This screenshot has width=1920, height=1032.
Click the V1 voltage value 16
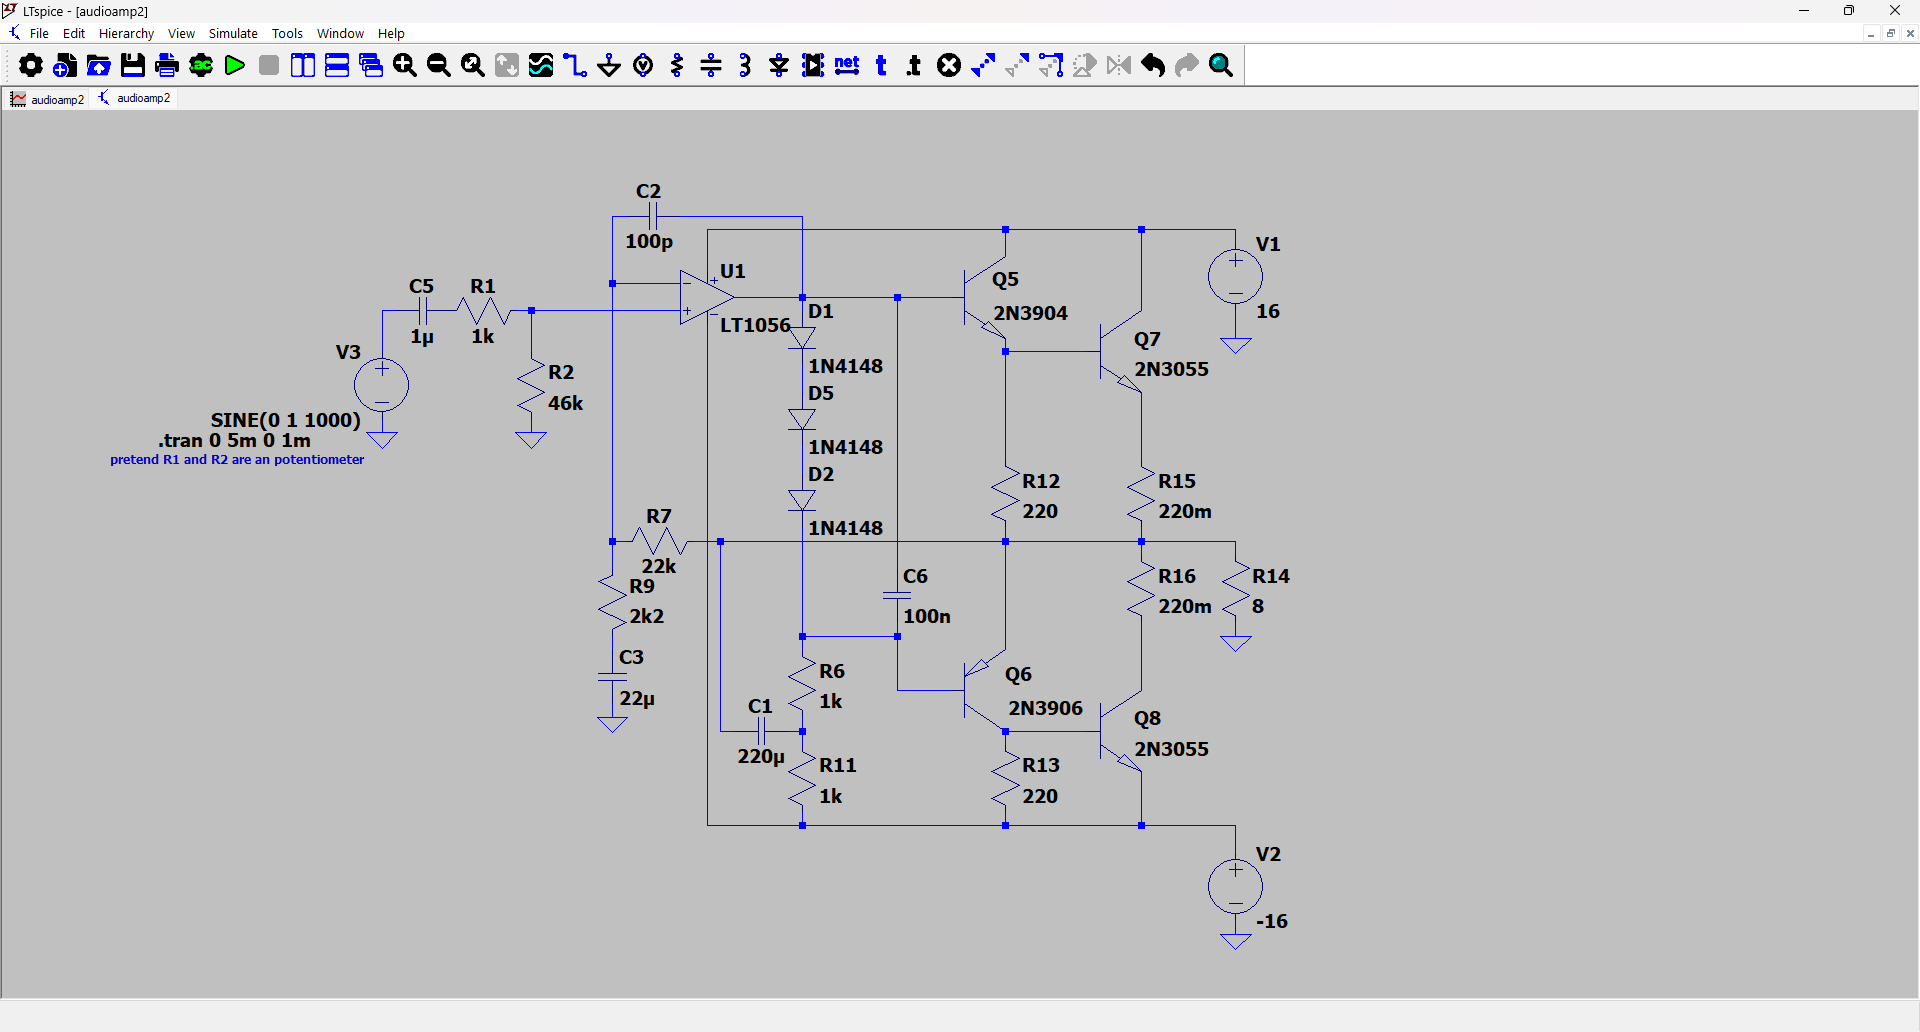pyautogui.click(x=1268, y=311)
